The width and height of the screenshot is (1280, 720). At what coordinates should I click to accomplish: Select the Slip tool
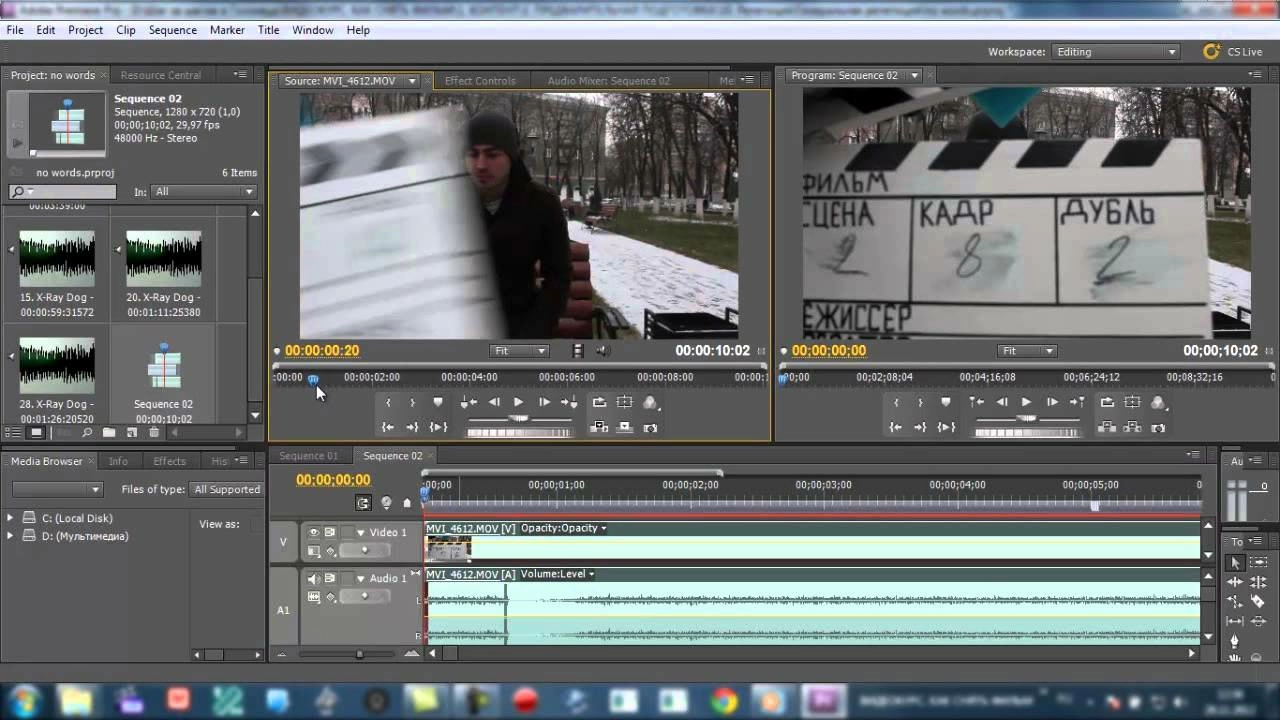click(x=1235, y=621)
